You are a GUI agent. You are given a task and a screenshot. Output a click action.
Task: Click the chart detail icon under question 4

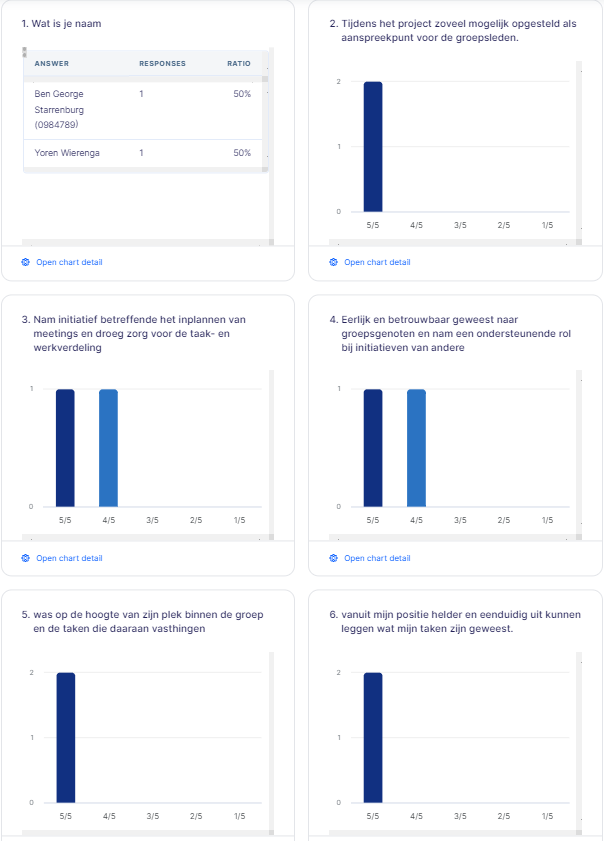(x=334, y=558)
